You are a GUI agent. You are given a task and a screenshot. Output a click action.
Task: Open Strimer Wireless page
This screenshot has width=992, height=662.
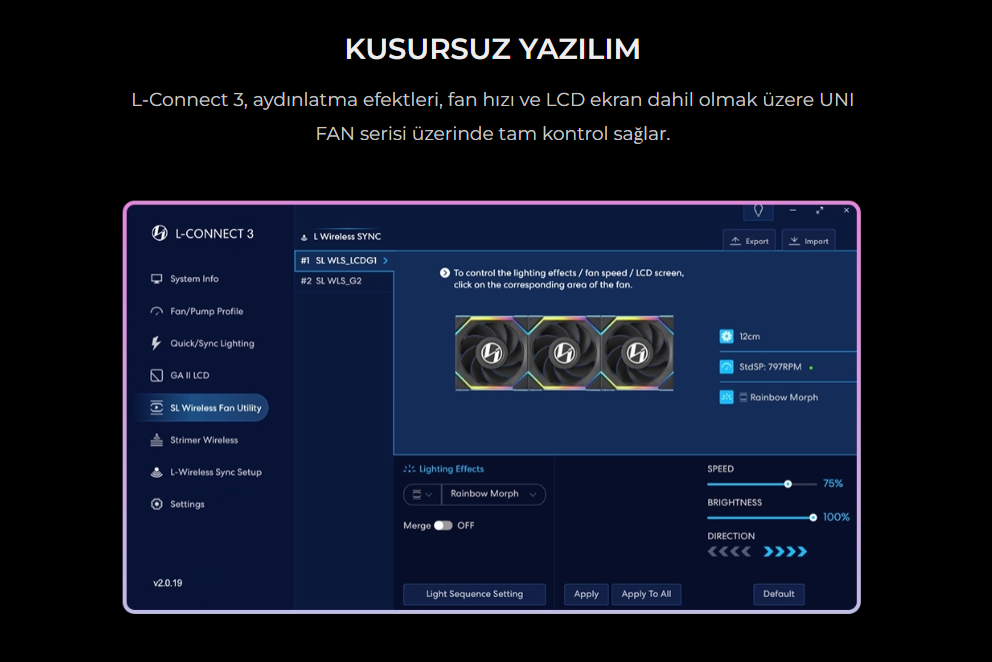tap(204, 440)
